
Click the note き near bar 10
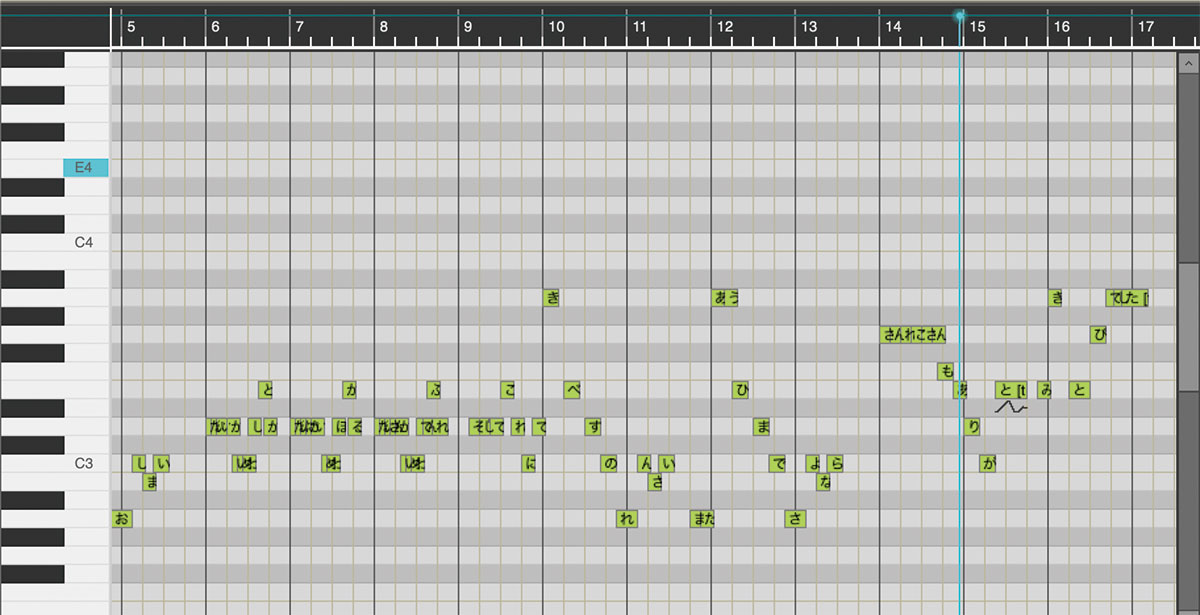point(551,297)
